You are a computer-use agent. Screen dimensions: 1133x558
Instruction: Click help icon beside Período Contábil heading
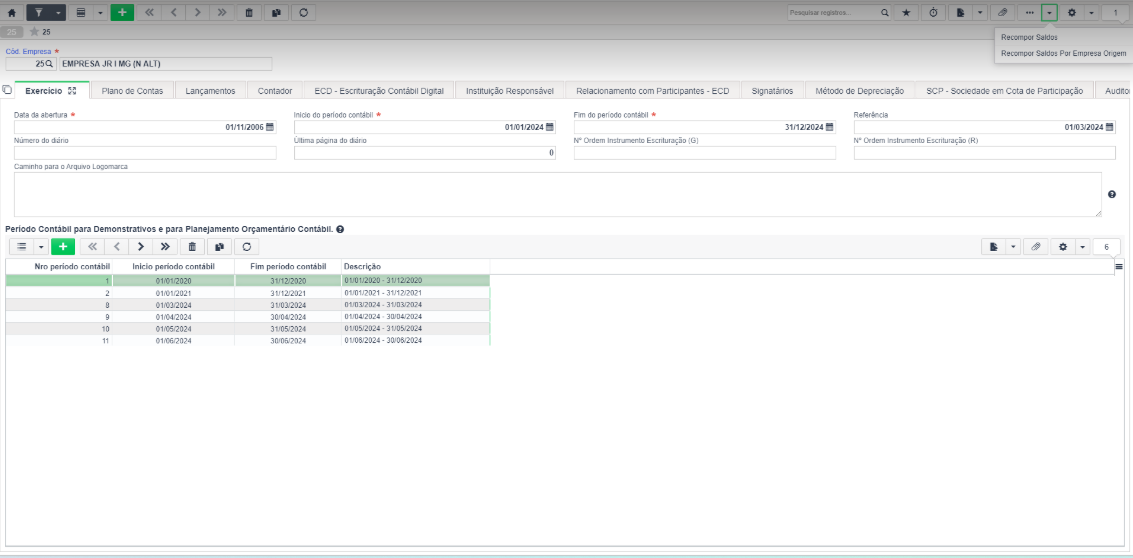pyautogui.click(x=340, y=229)
